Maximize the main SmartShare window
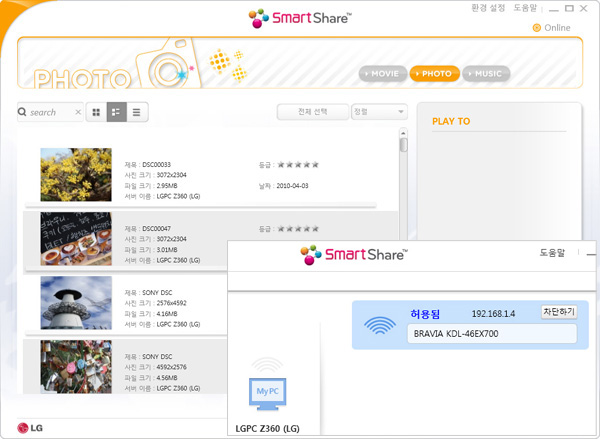 click(569, 8)
